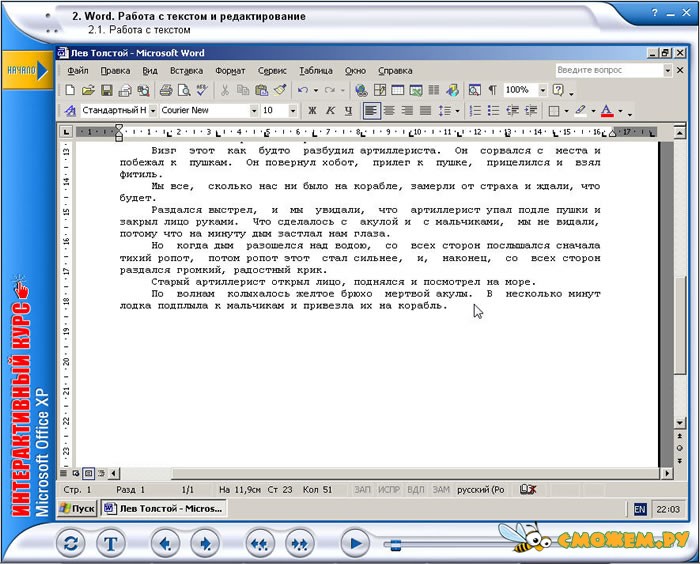Screen dimensions: 700x564
Task: Open the Tables and Borders toolbar
Action: tap(379, 90)
